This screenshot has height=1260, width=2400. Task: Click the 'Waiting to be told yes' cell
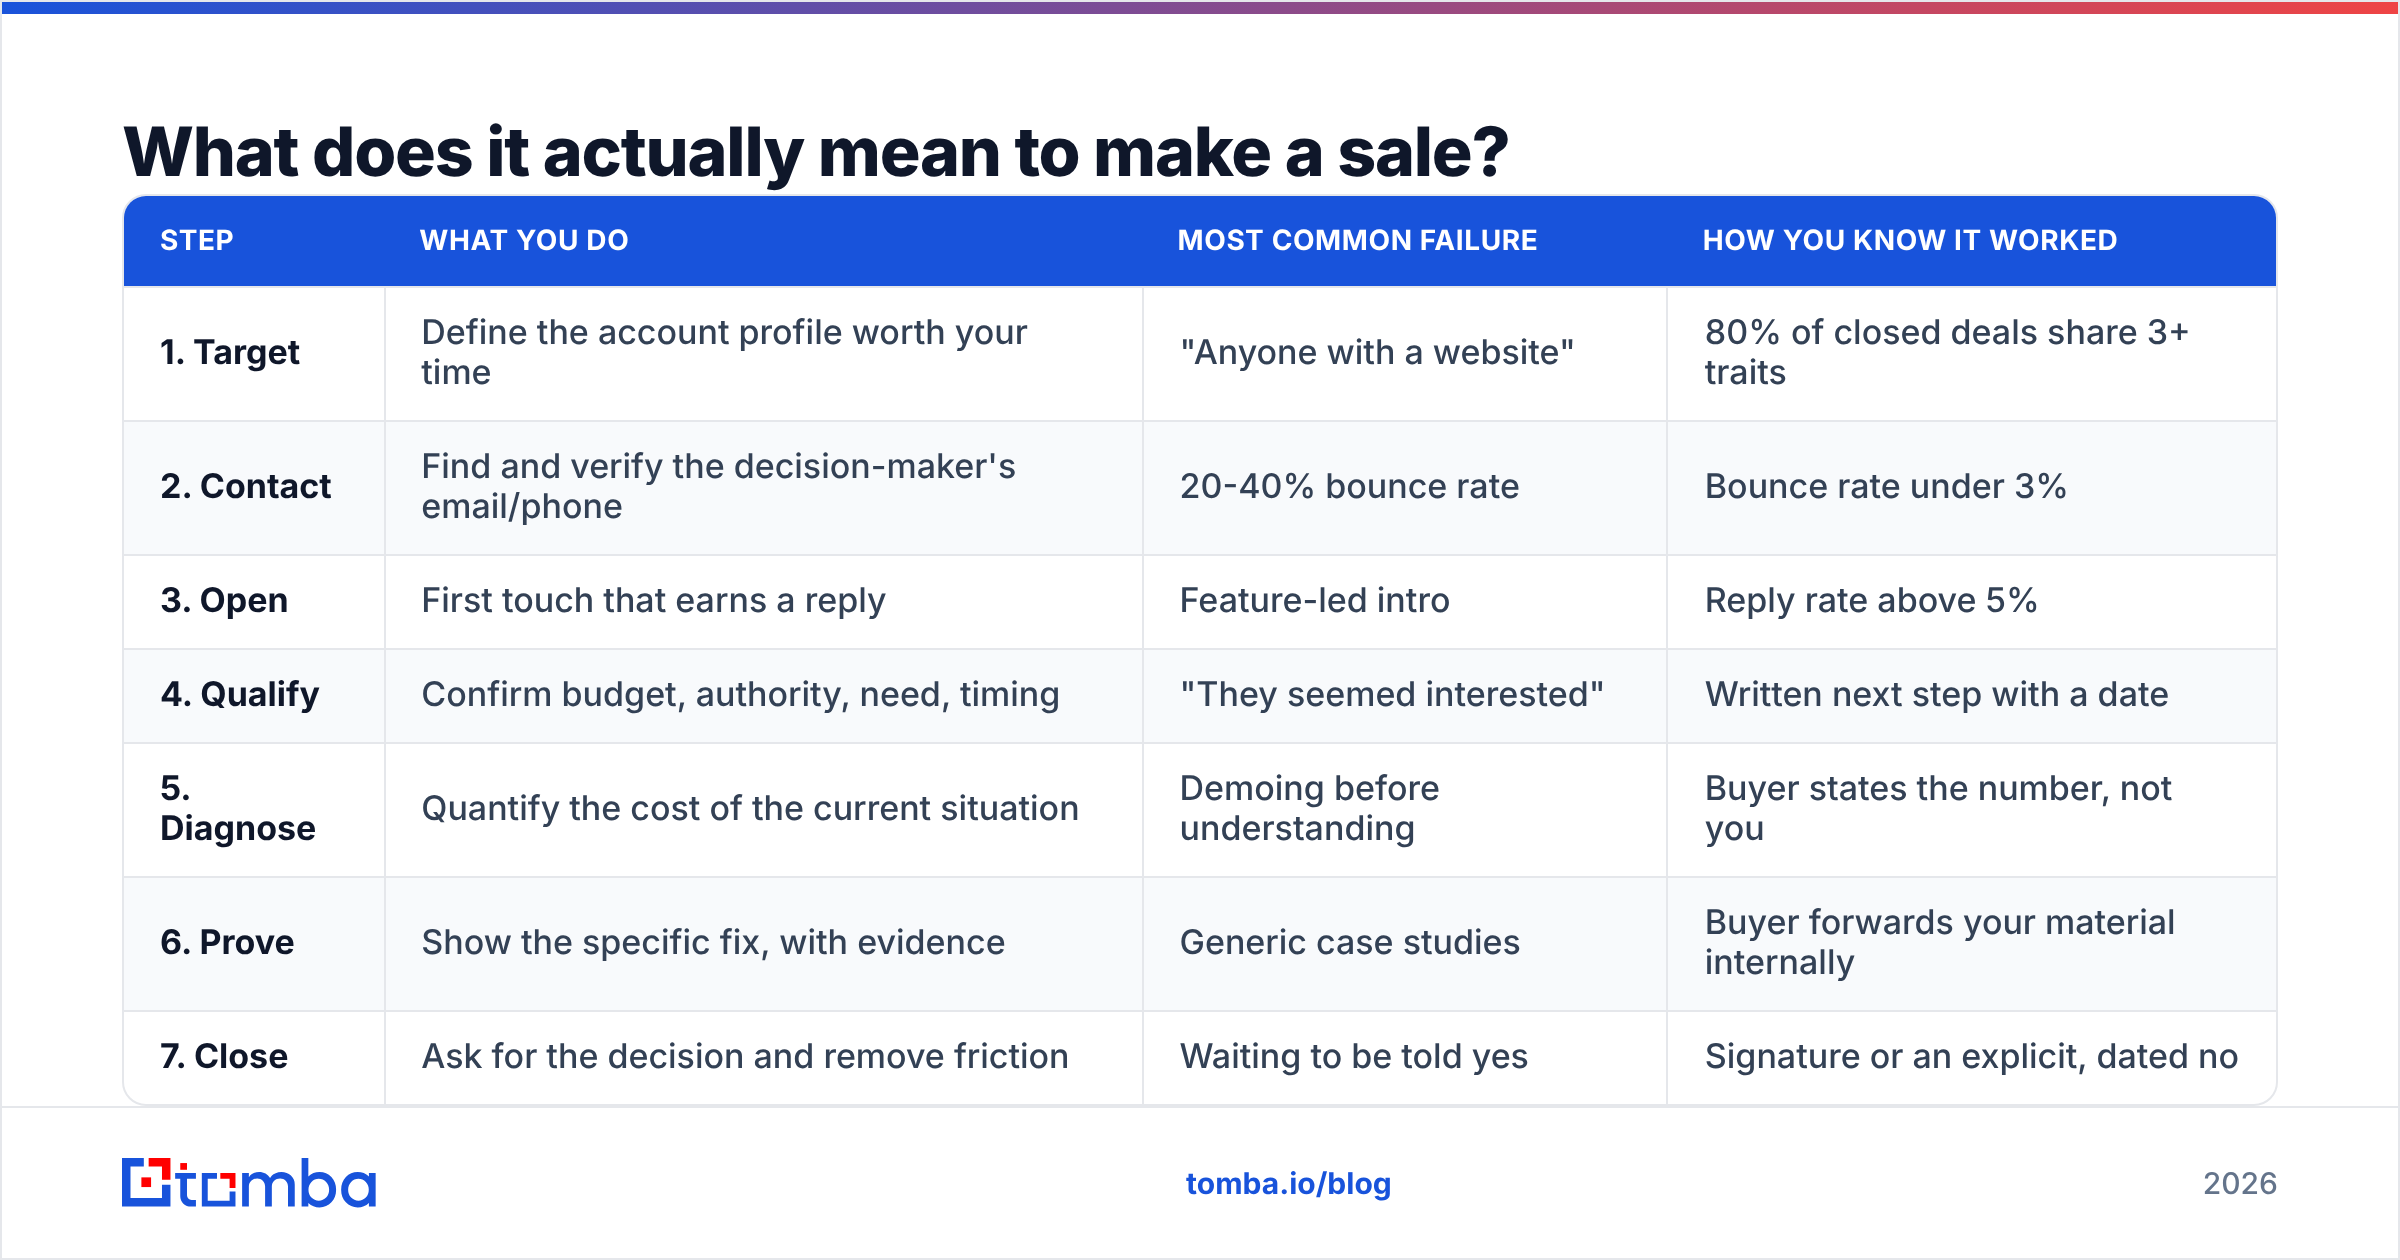click(x=1405, y=1058)
